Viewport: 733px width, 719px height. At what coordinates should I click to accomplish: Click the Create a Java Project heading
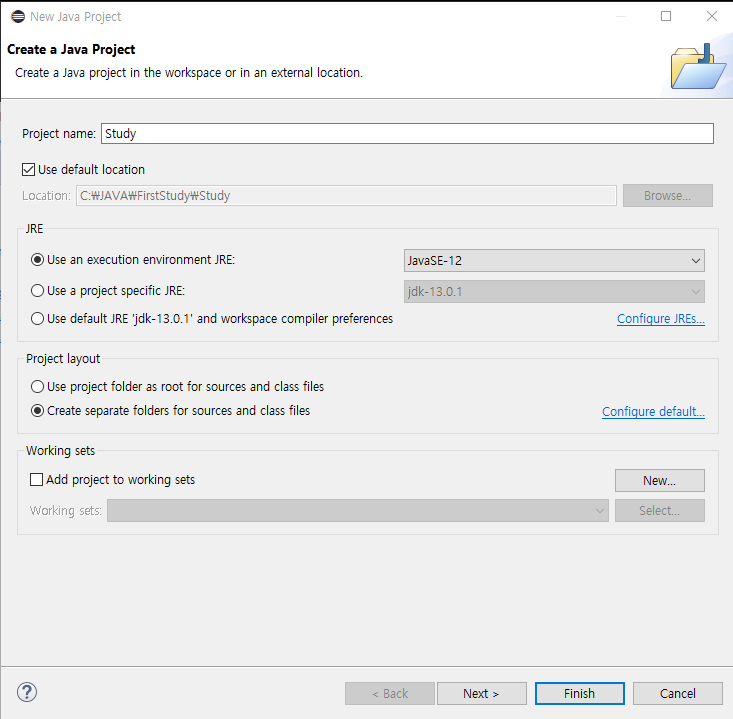pos(71,50)
